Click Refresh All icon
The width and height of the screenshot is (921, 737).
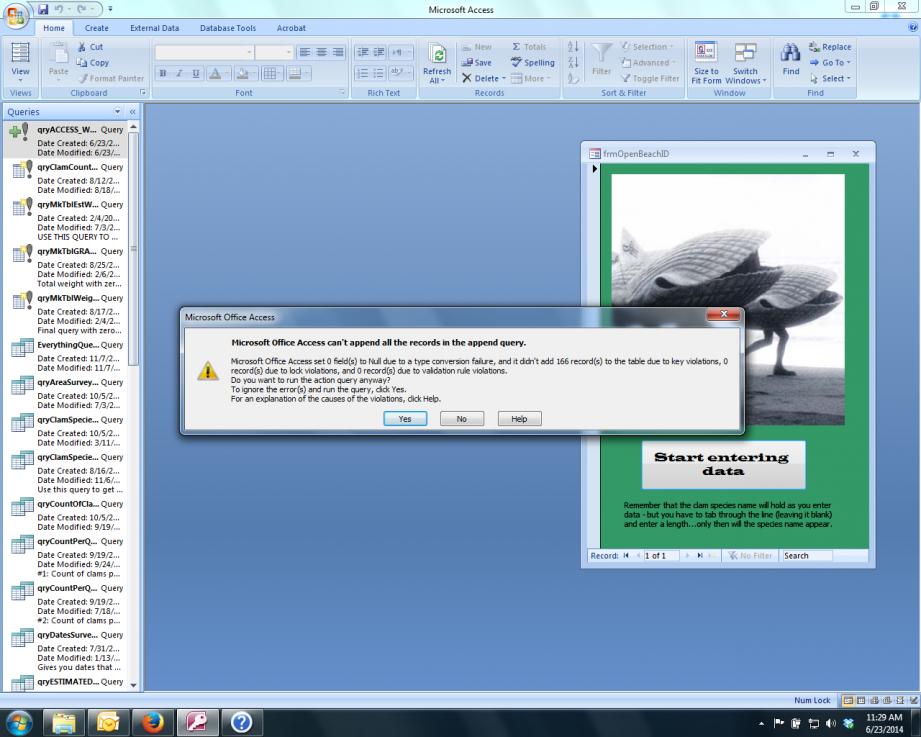(x=437, y=63)
